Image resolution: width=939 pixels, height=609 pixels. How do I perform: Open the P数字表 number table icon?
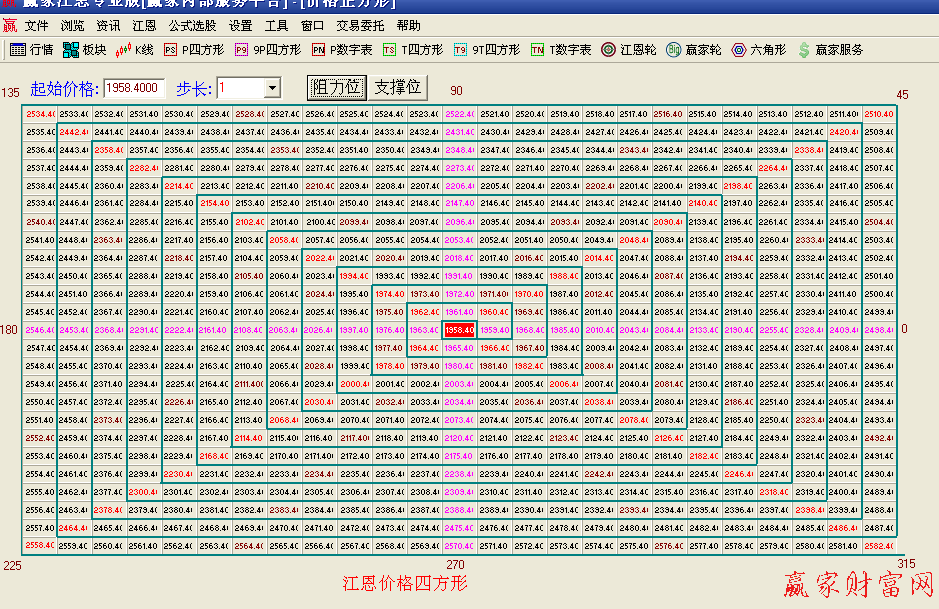coord(318,49)
